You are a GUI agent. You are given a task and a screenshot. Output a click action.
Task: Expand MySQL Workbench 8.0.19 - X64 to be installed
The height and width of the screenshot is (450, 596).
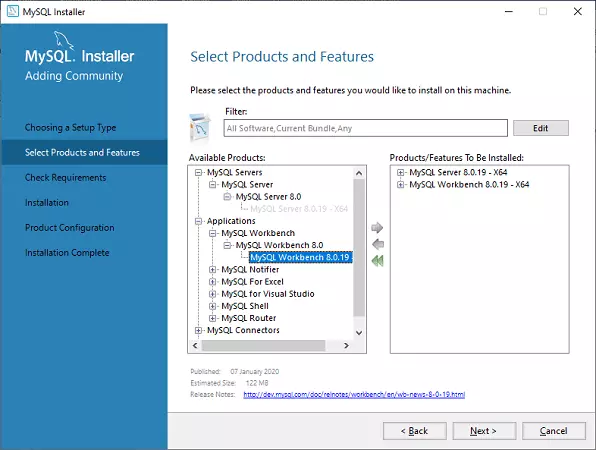click(x=400, y=185)
